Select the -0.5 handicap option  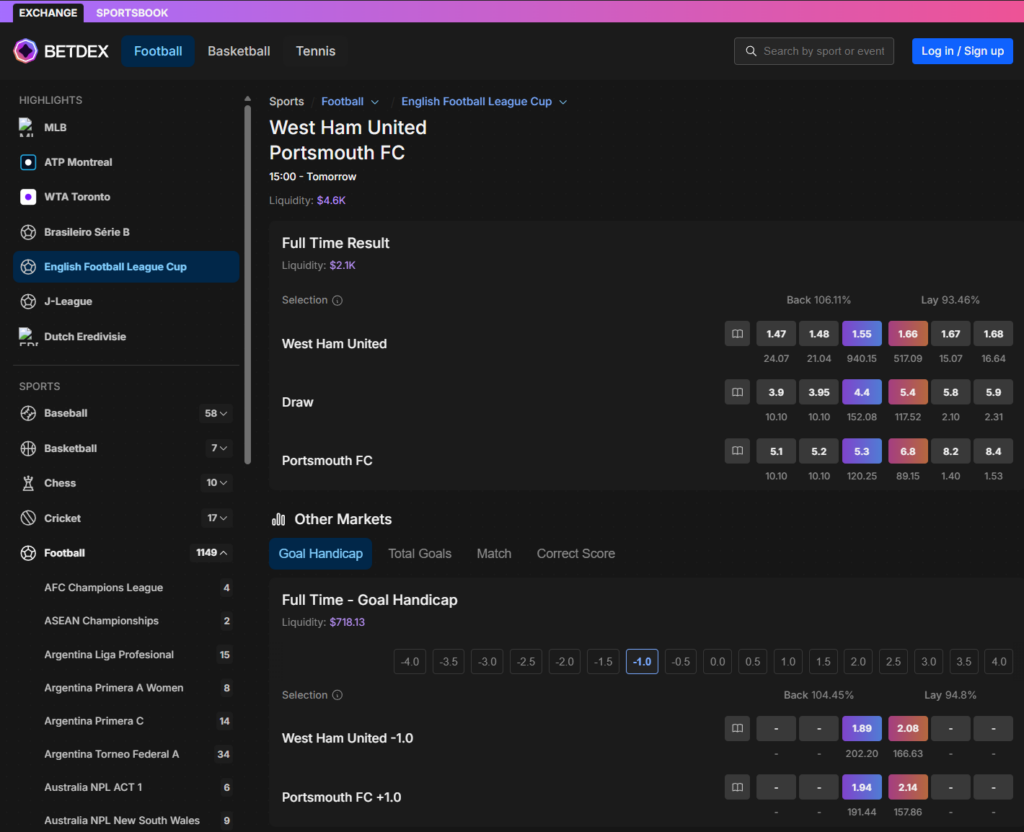click(680, 662)
